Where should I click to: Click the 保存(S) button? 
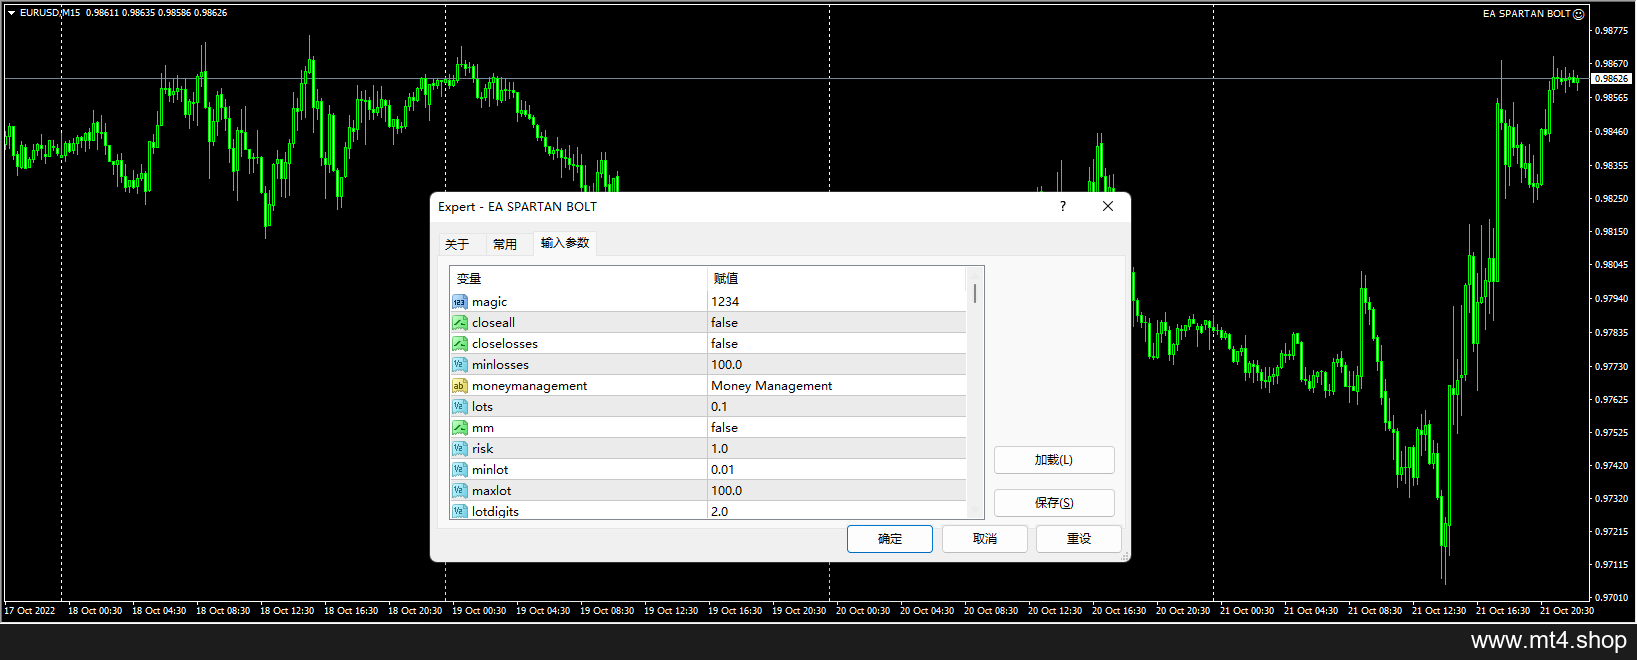1054,503
